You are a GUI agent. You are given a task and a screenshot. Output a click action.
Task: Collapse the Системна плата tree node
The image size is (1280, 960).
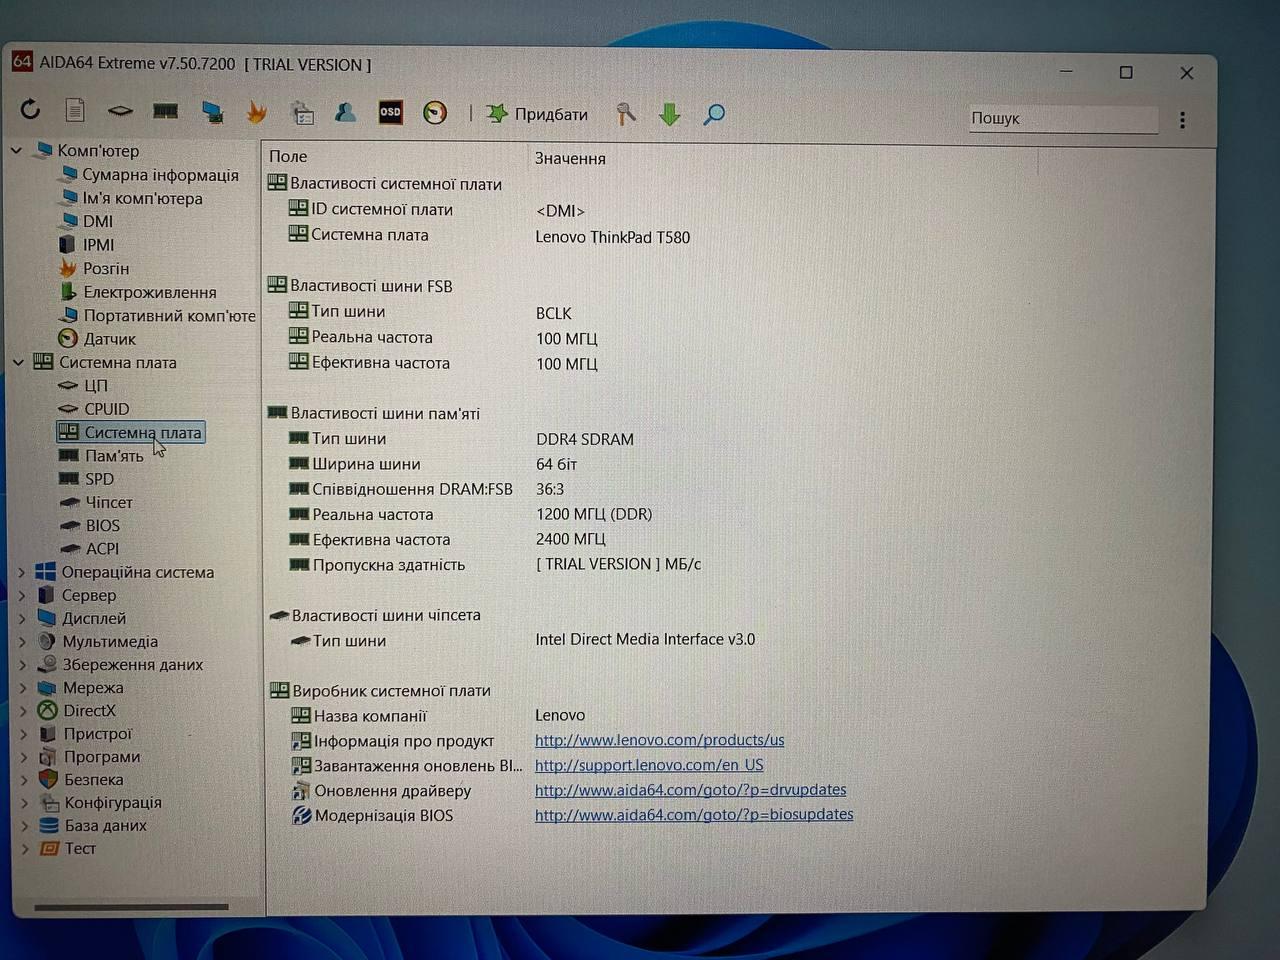(x=18, y=362)
